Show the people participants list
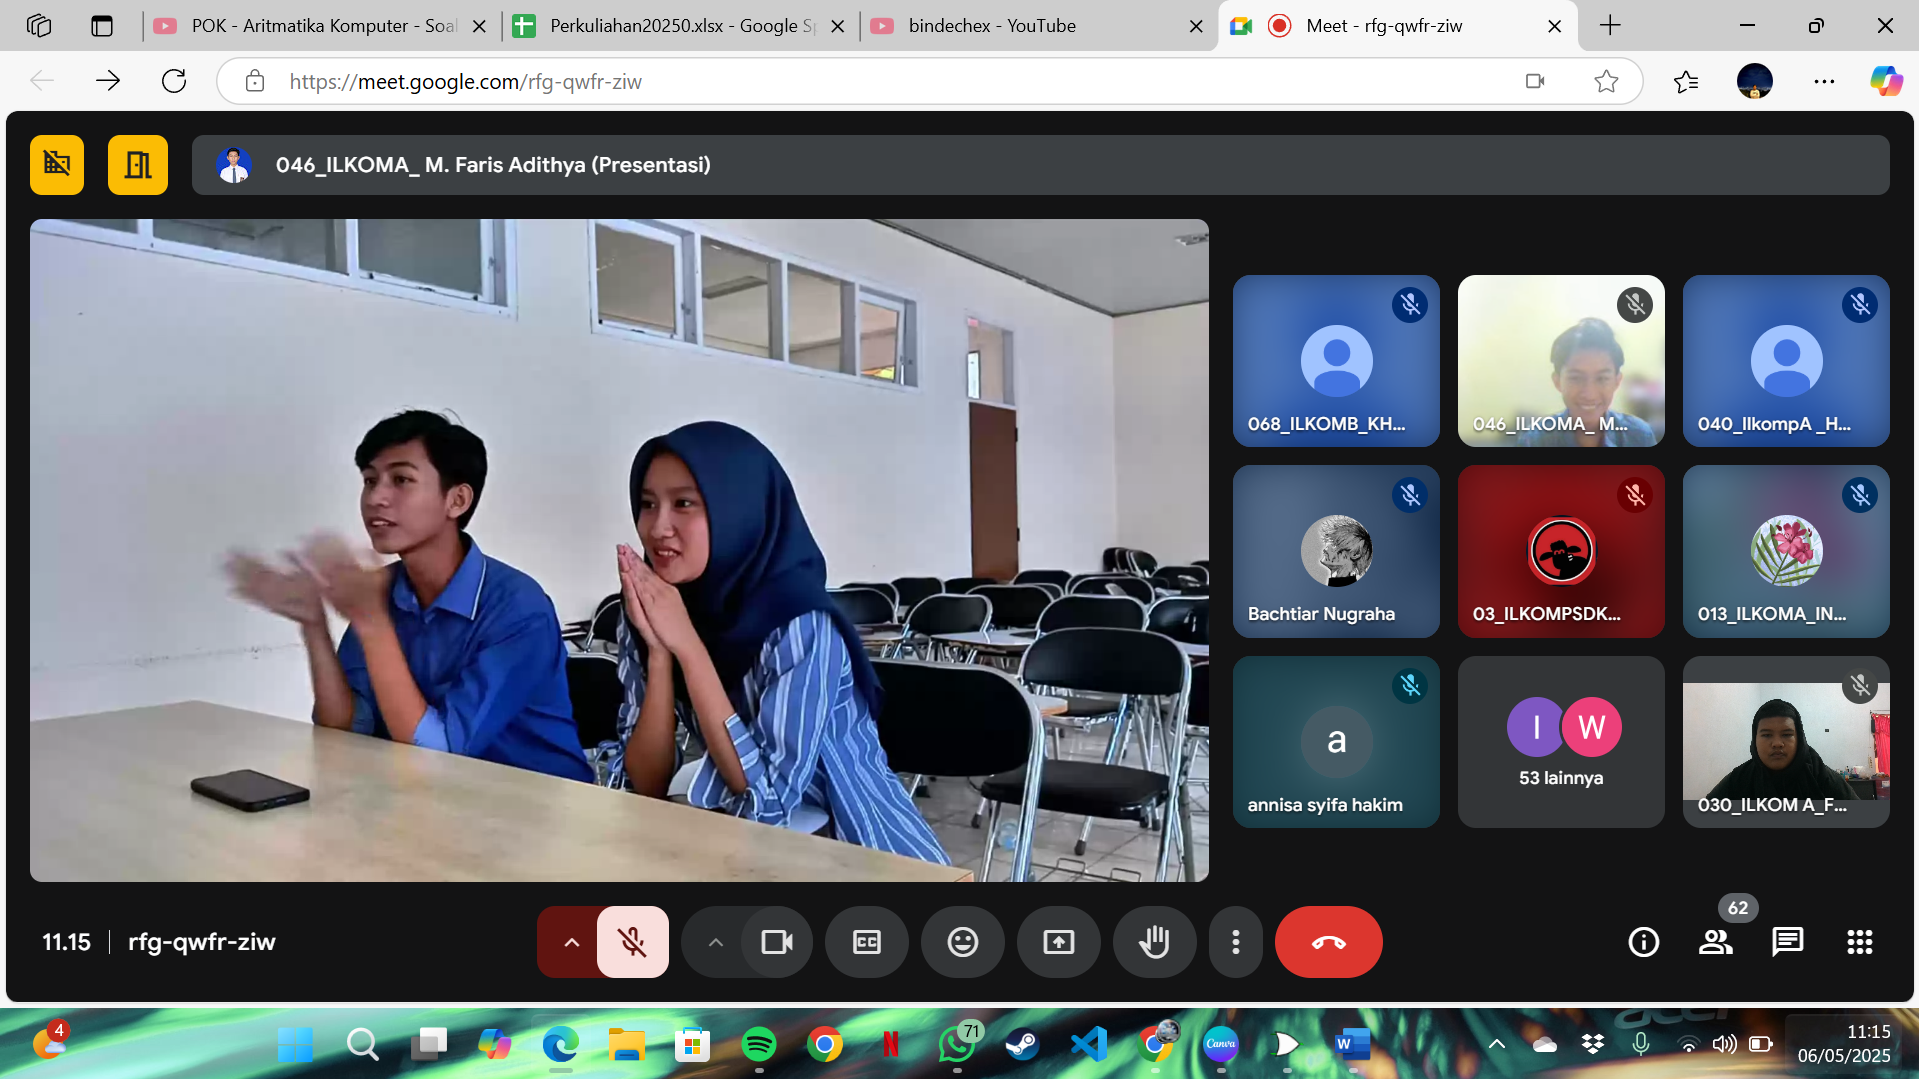 click(1715, 942)
